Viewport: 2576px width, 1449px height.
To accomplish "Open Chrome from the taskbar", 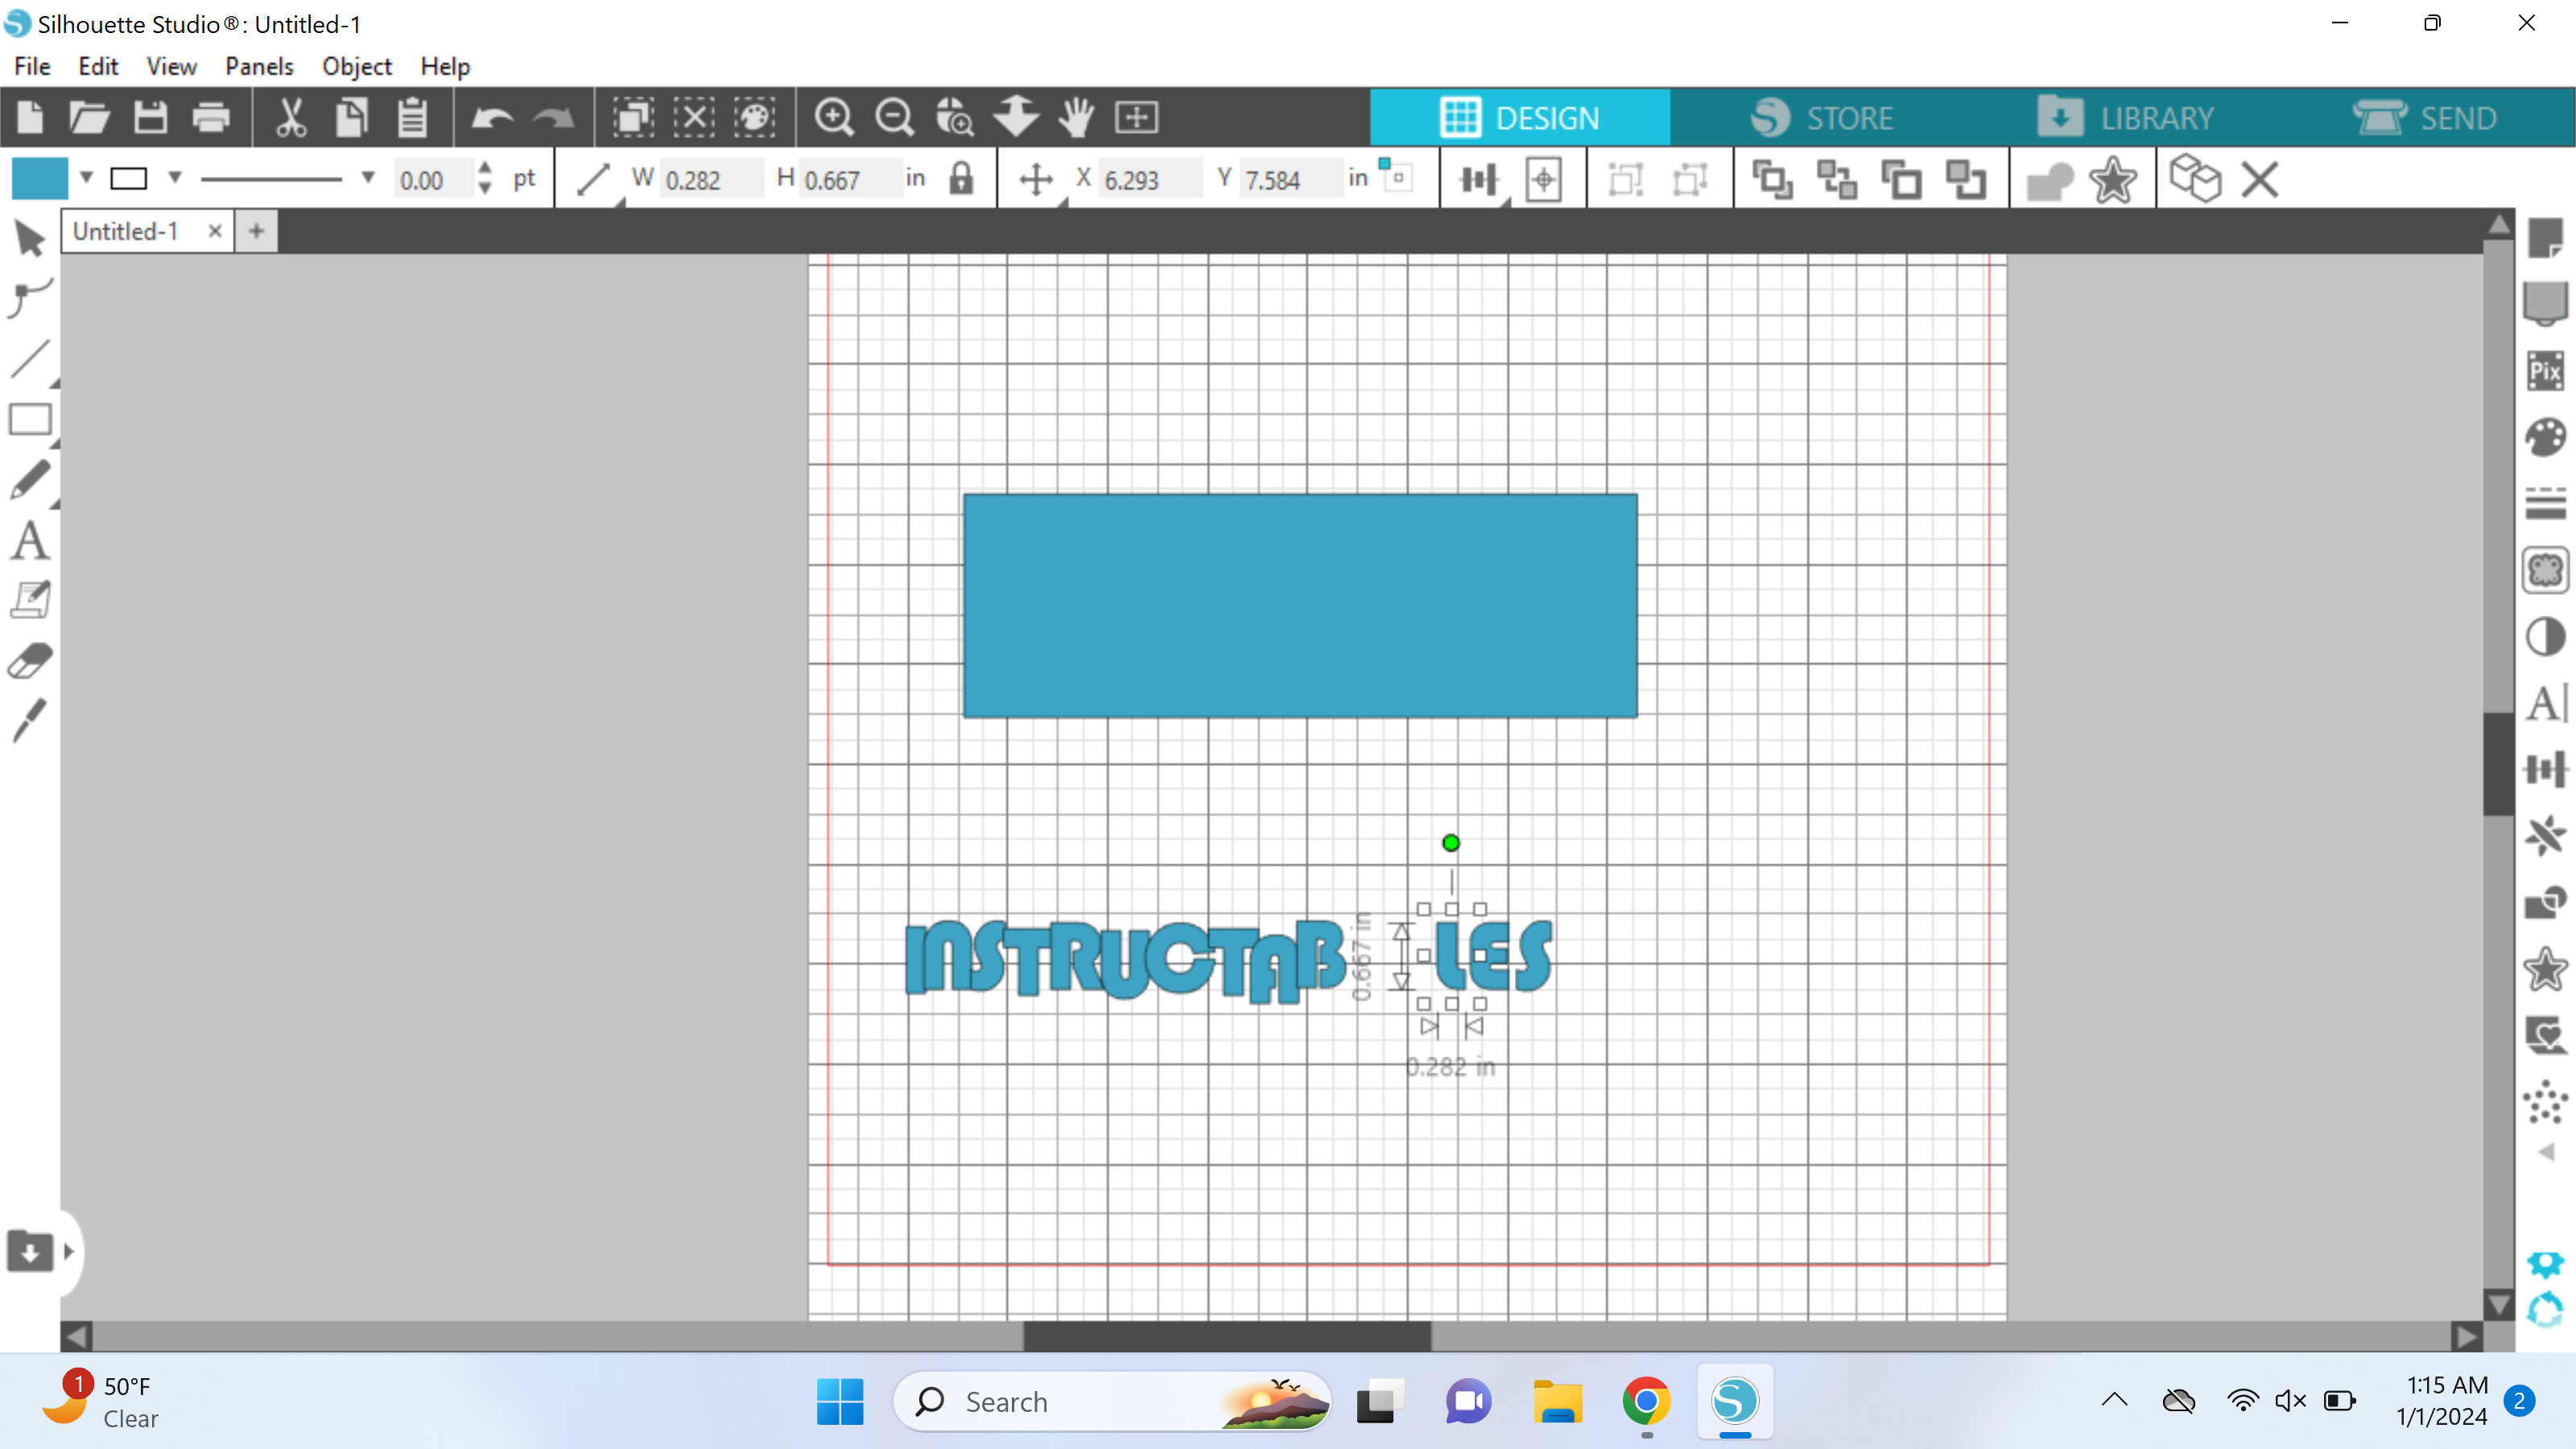I will point(1646,1402).
